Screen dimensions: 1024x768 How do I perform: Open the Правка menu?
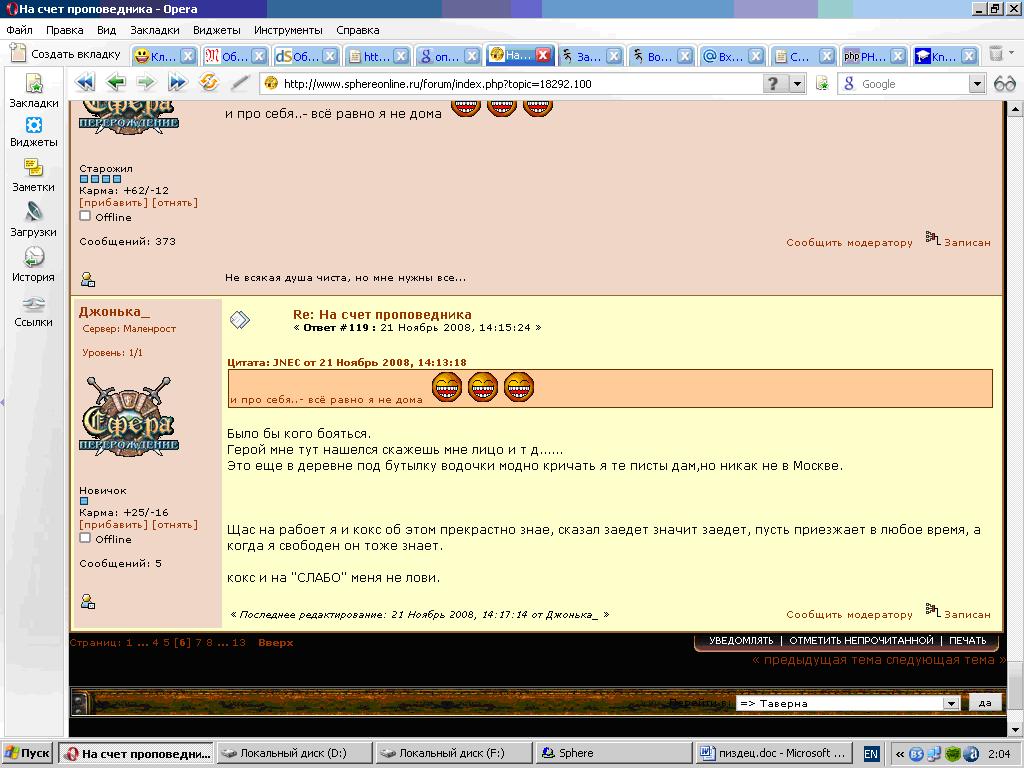(x=65, y=30)
